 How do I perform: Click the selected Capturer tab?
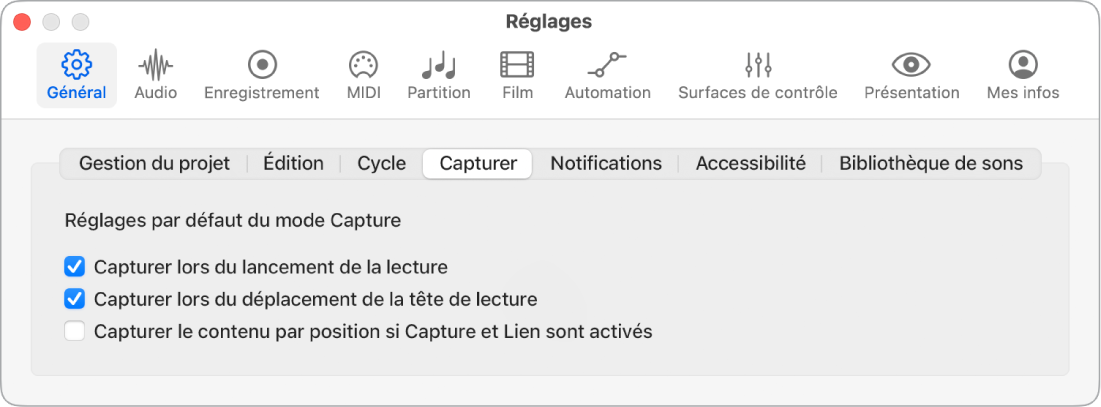click(x=478, y=163)
